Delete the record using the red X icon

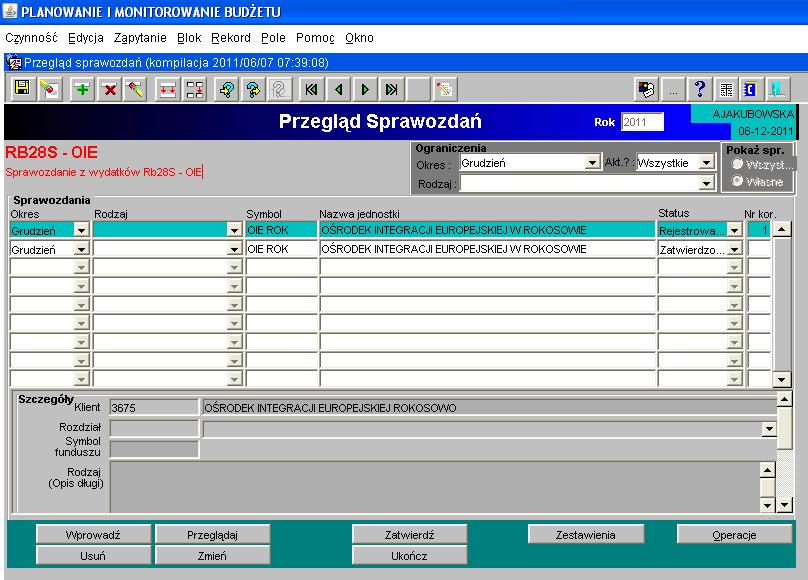pyautogui.click(x=109, y=89)
